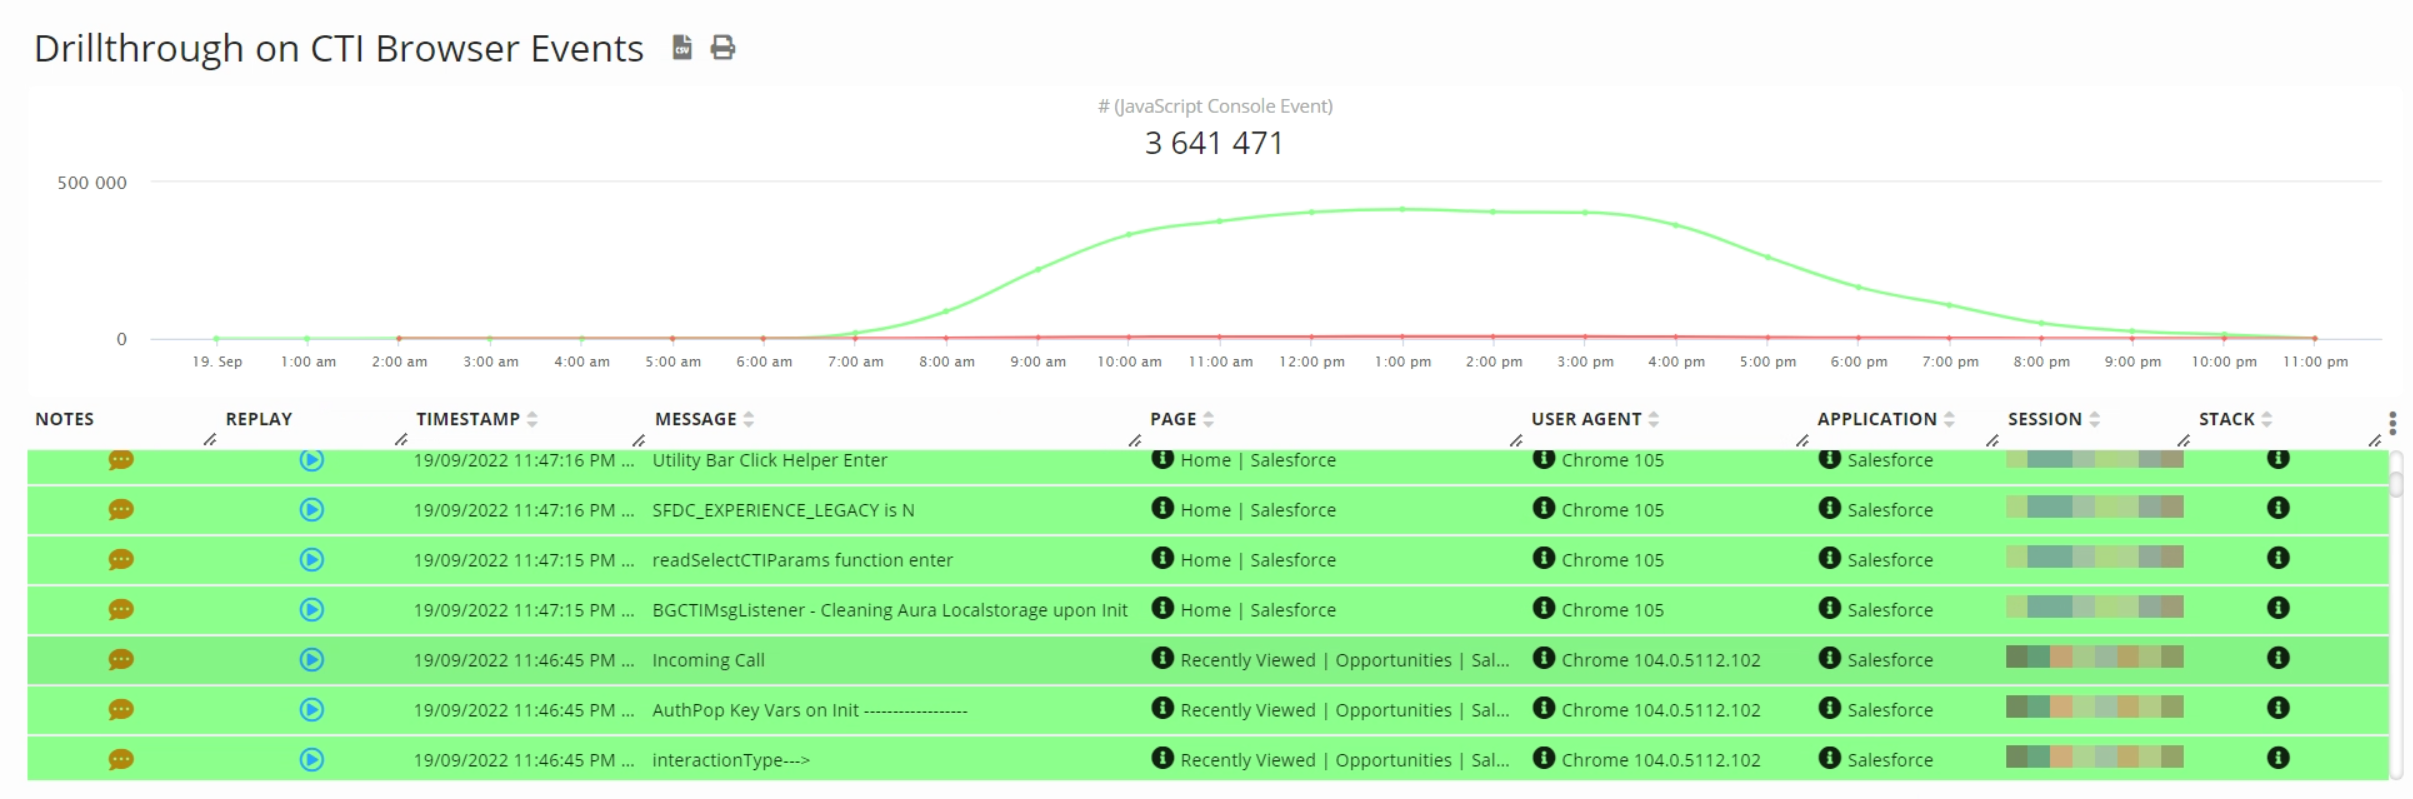This screenshot has height=799, width=2413.
Task: Click the BGCTIMsgListener message text
Action: (889, 610)
